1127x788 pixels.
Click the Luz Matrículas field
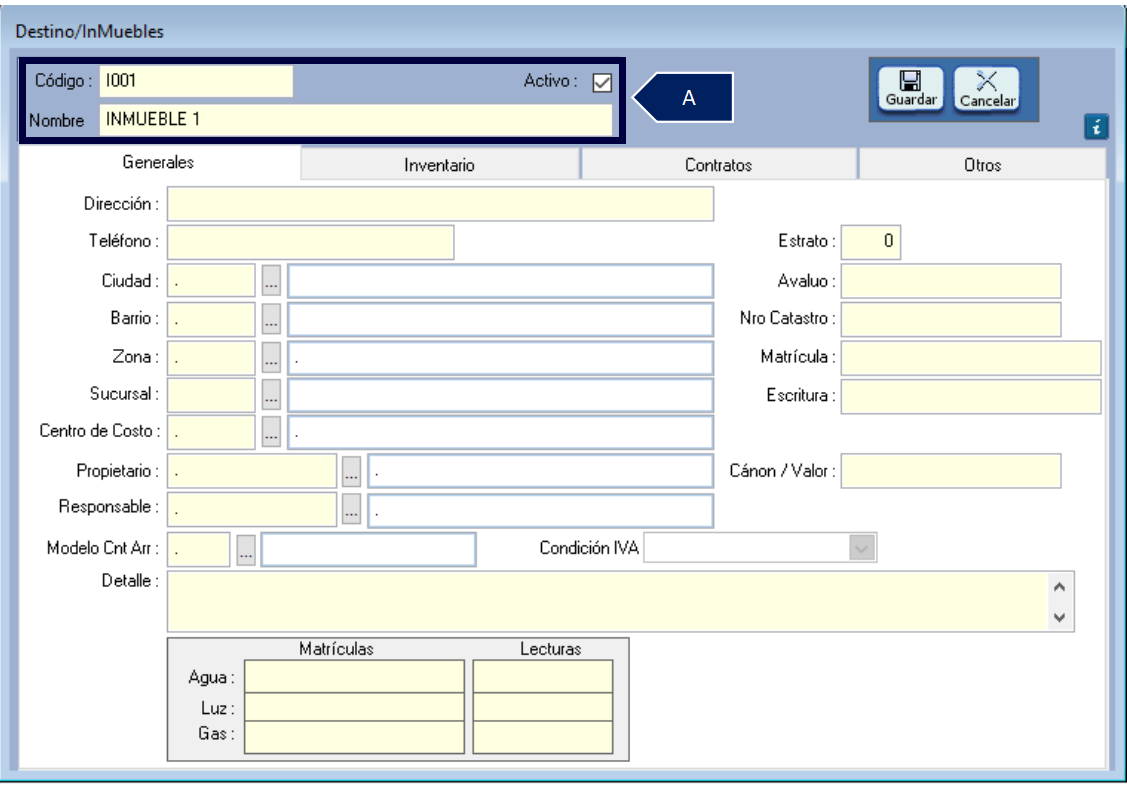click(354, 707)
